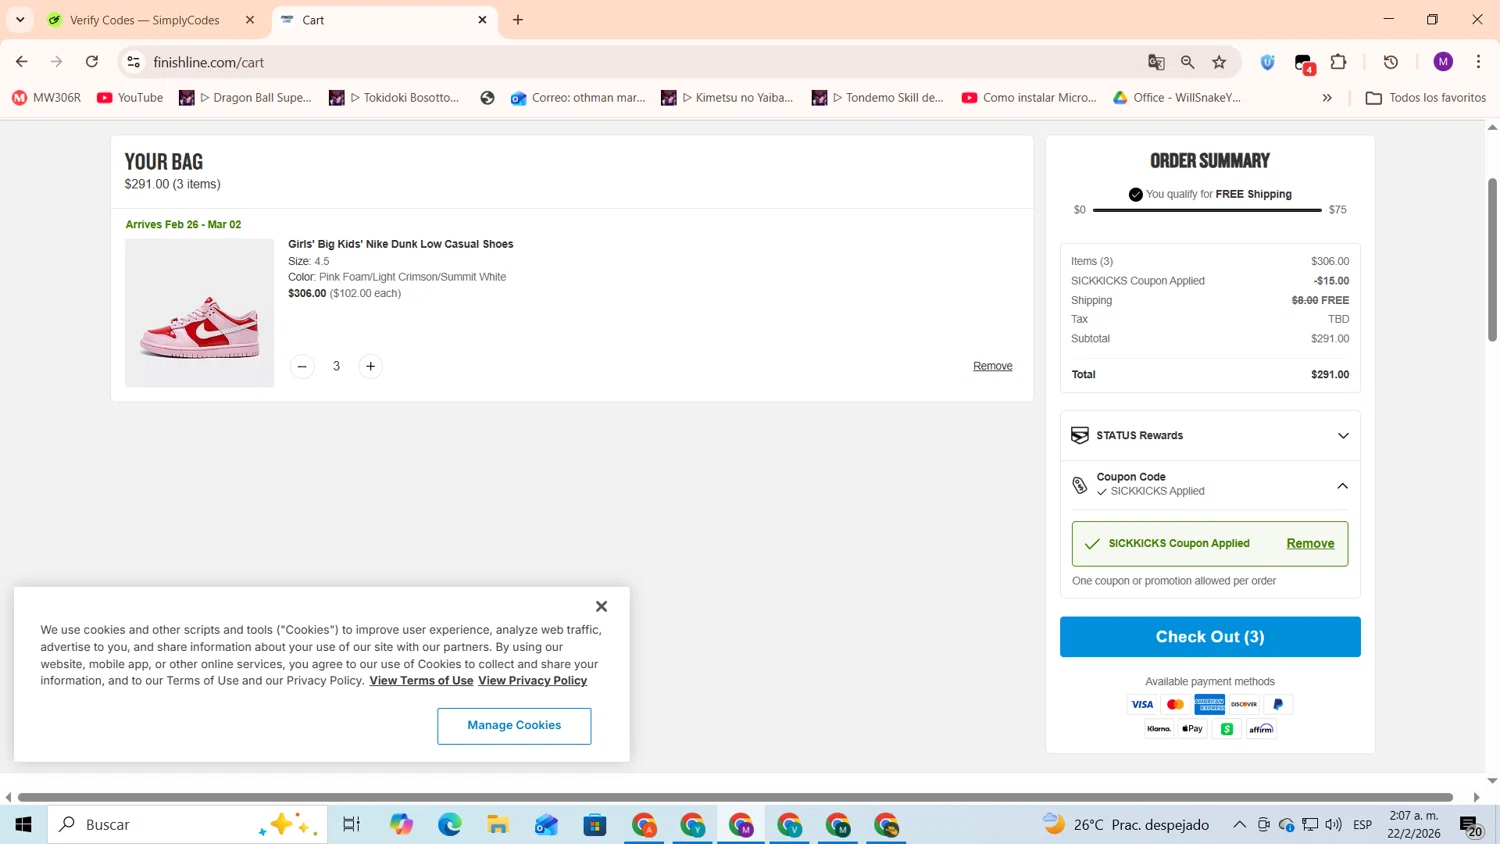Screen dimensions: 1500x844
Task: Open Office - WillSnakeY bookmark
Action: (1177, 98)
